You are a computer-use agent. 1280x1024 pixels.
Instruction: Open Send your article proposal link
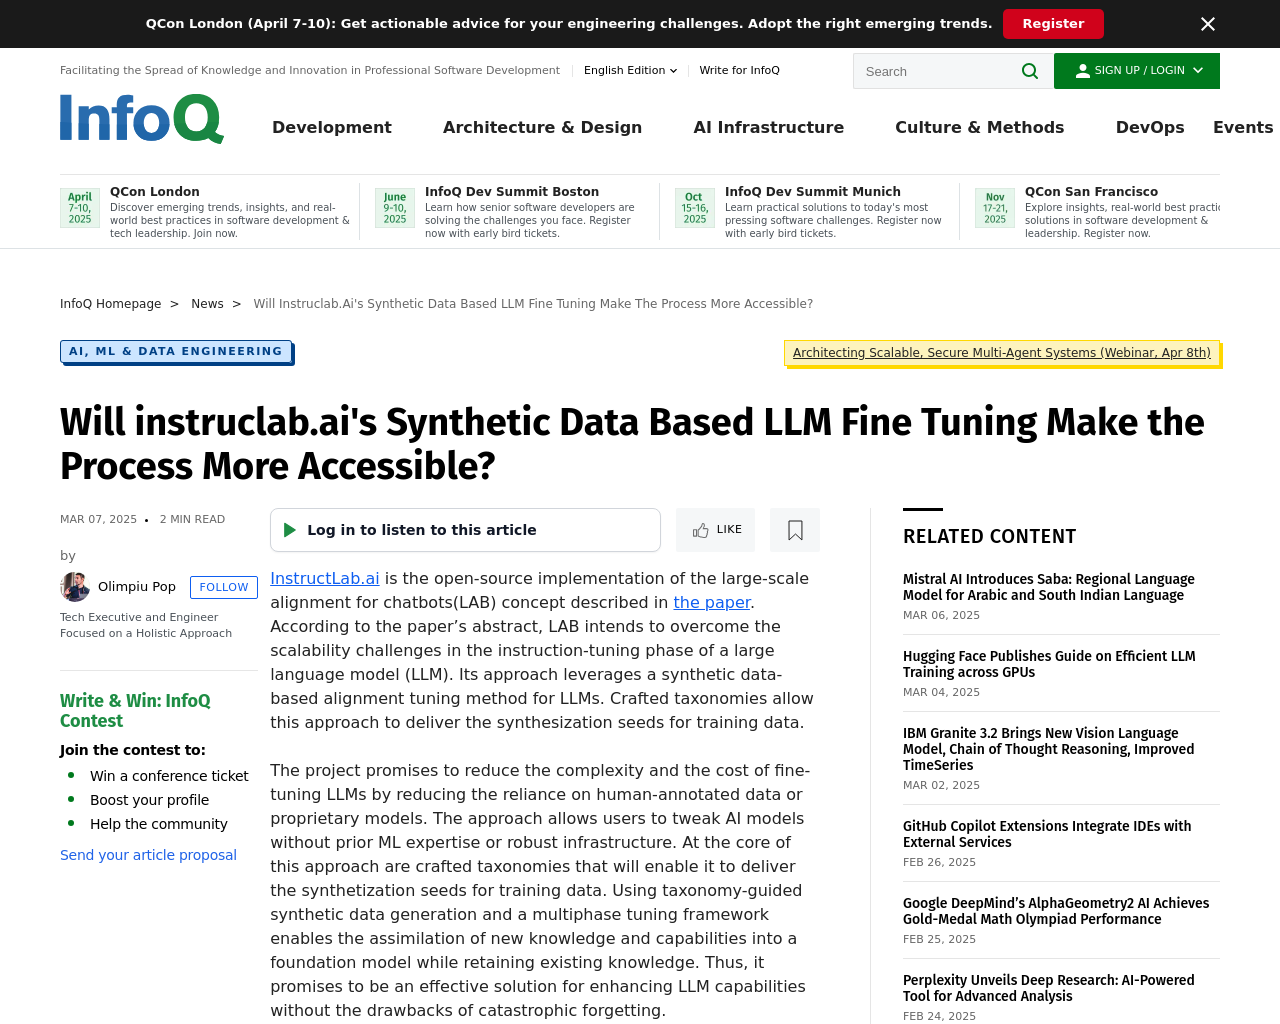(x=148, y=855)
